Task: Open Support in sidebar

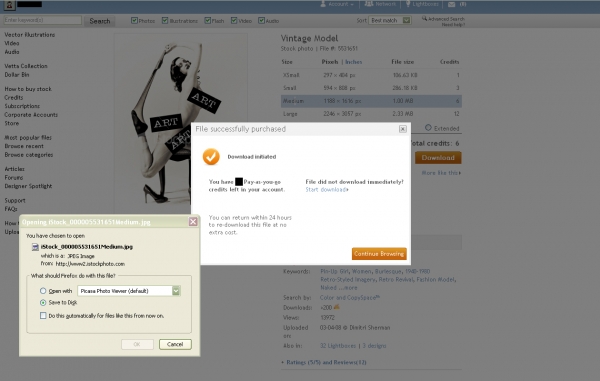Action: pyautogui.click(x=15, y=200)
